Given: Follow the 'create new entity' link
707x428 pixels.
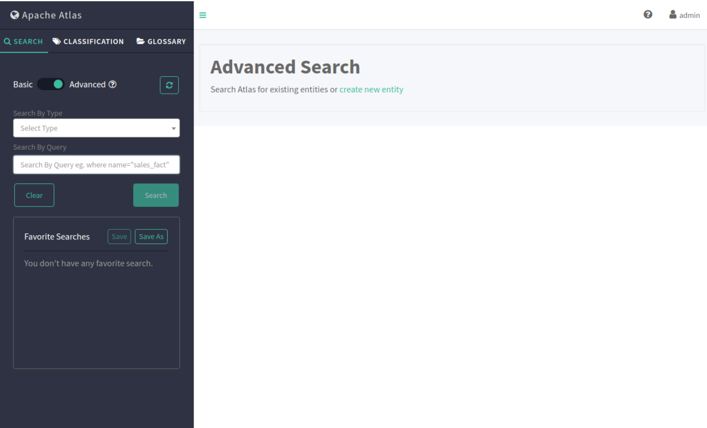Looking at the screenshot, I should click(371, 90).
